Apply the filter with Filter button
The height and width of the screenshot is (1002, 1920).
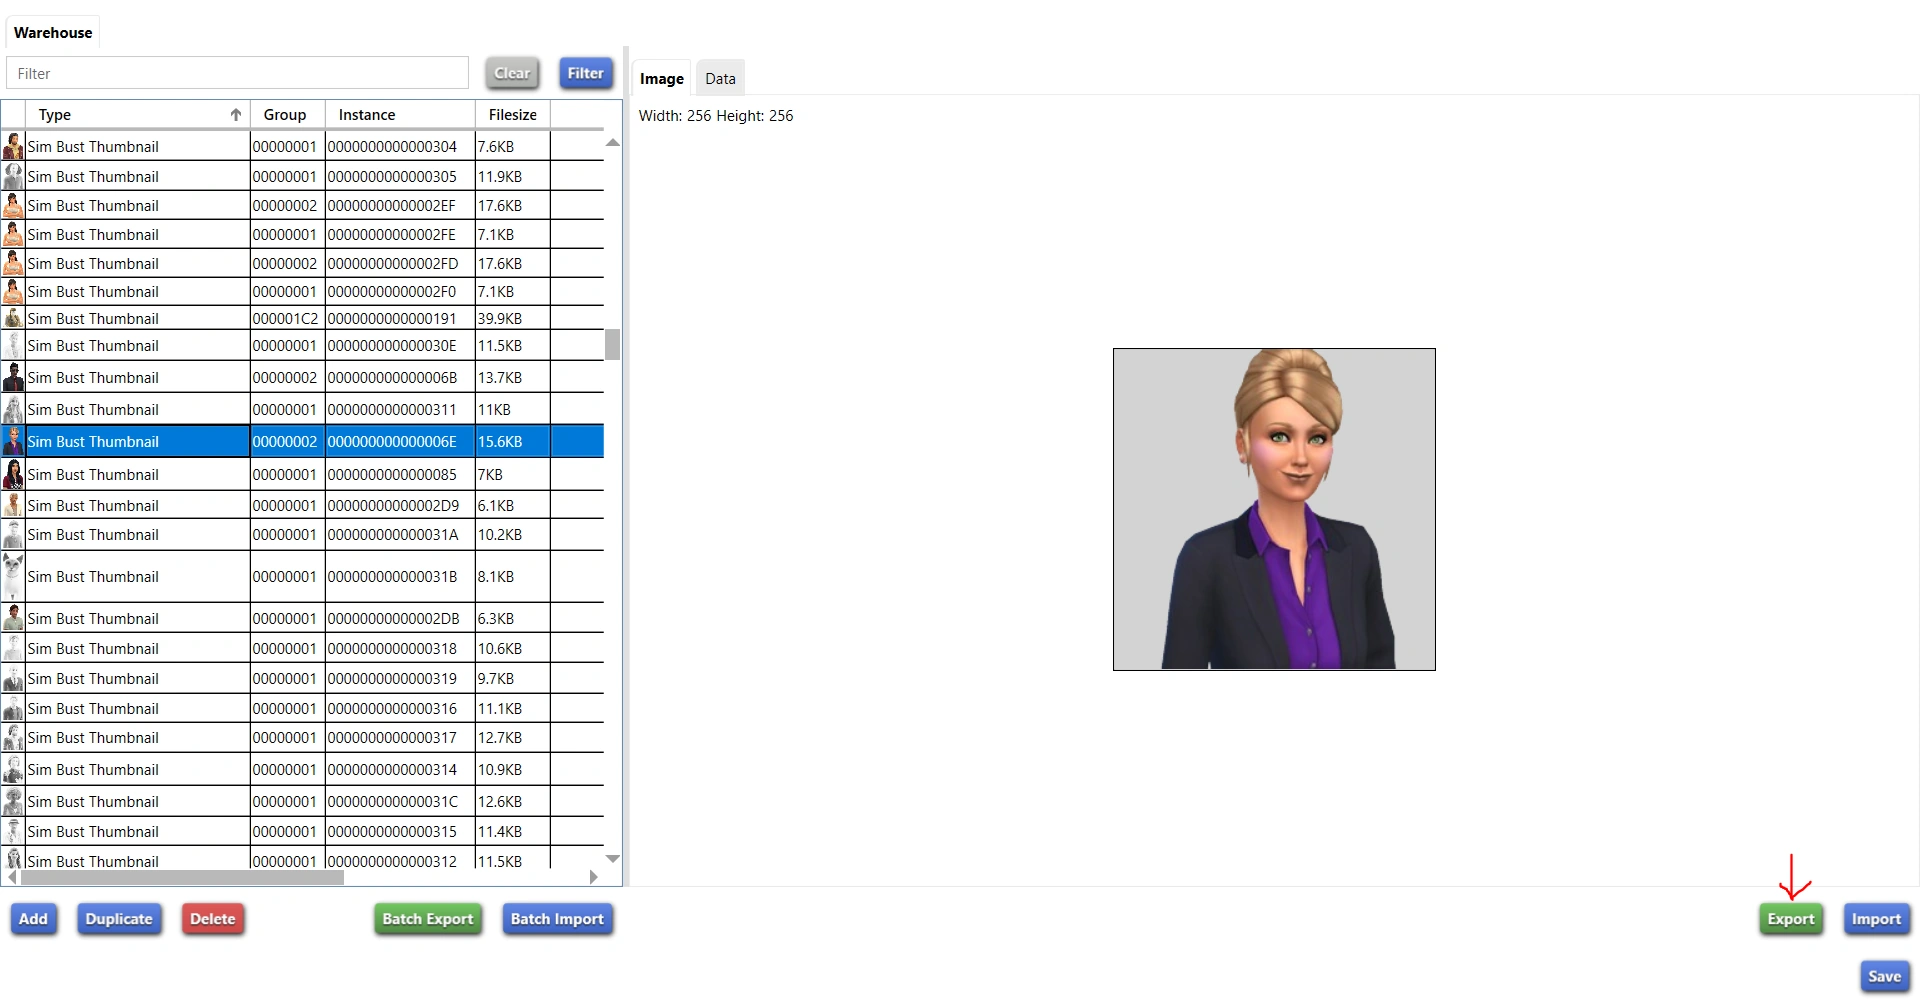pos(586,73)
